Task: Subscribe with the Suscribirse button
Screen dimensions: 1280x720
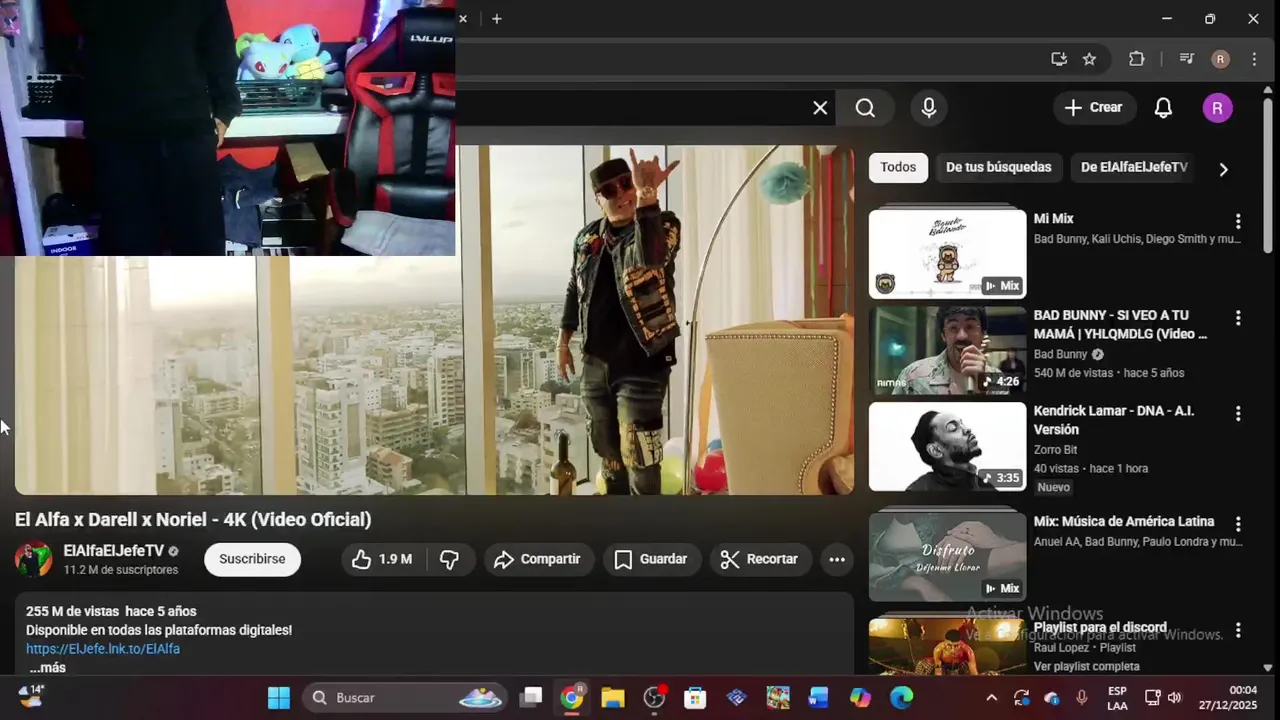Action: [252, 559]
